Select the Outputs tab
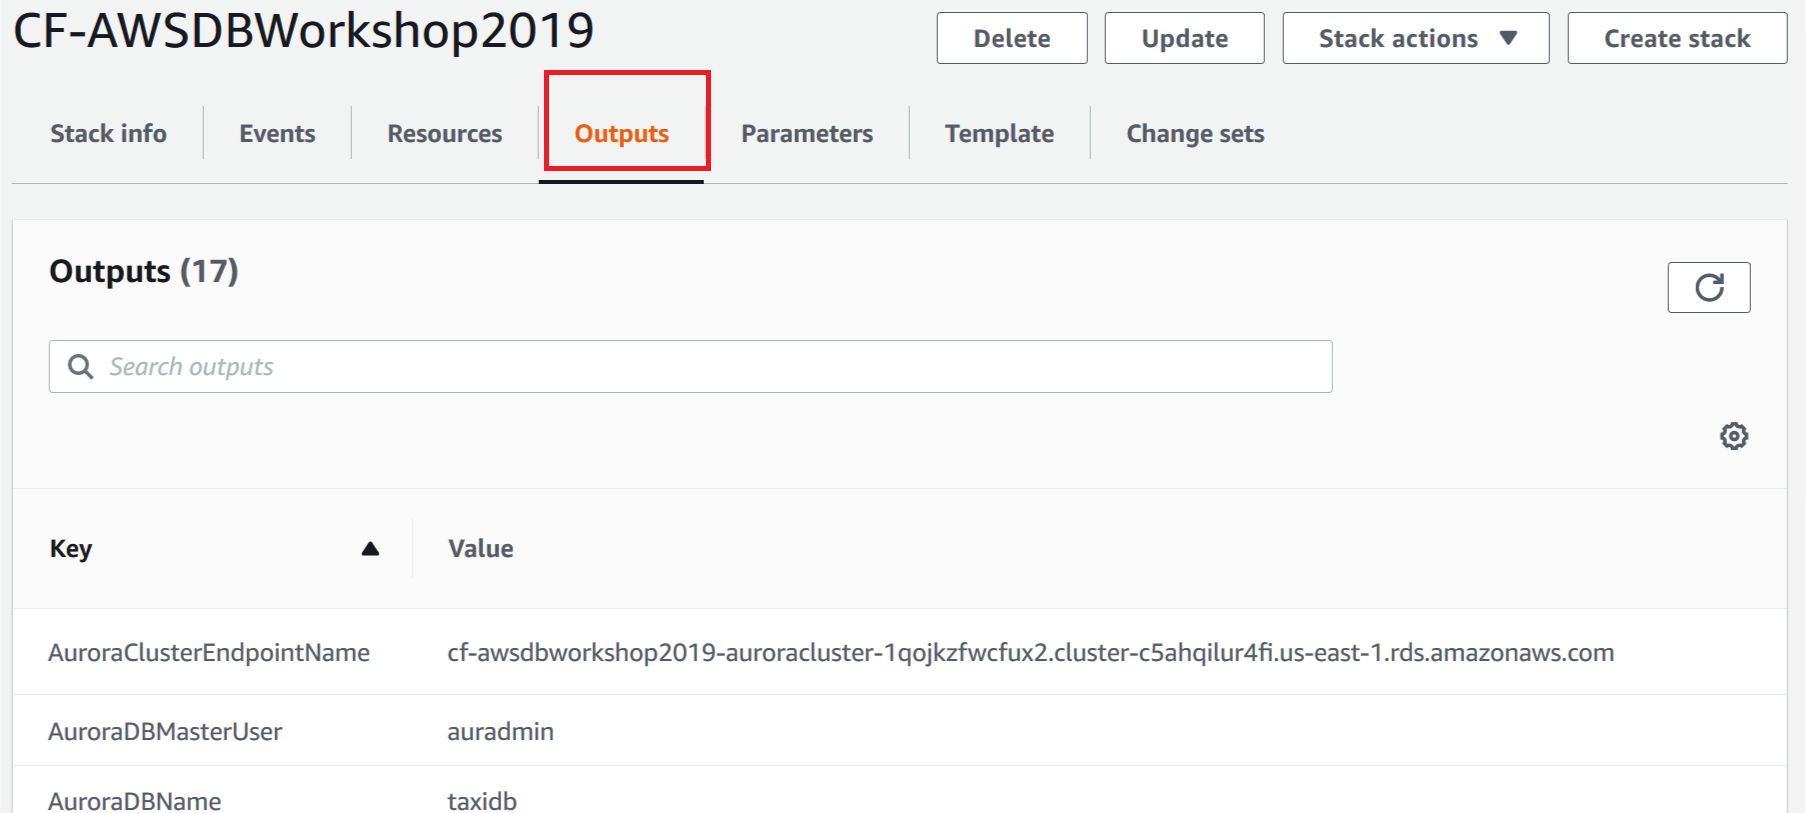The image size is (1806, 813). [x=621, y=133]
